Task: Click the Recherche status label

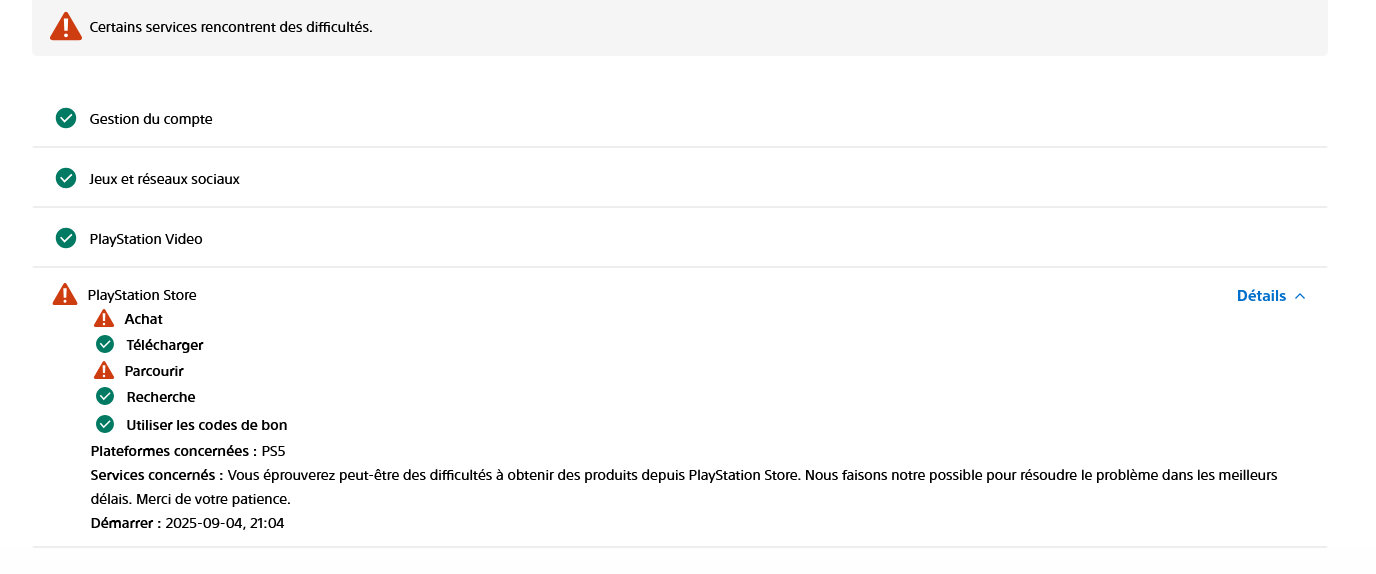Action: point(161,397)
